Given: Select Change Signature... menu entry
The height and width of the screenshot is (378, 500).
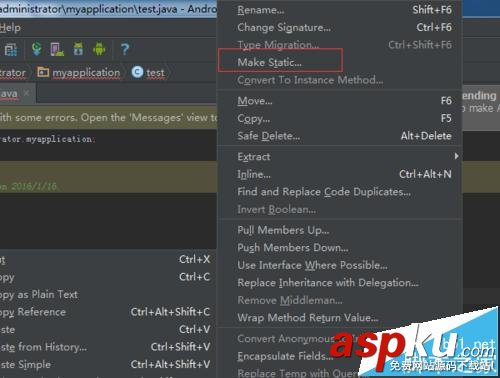Looking at the screenshot, I should click(x=340, y=27).
